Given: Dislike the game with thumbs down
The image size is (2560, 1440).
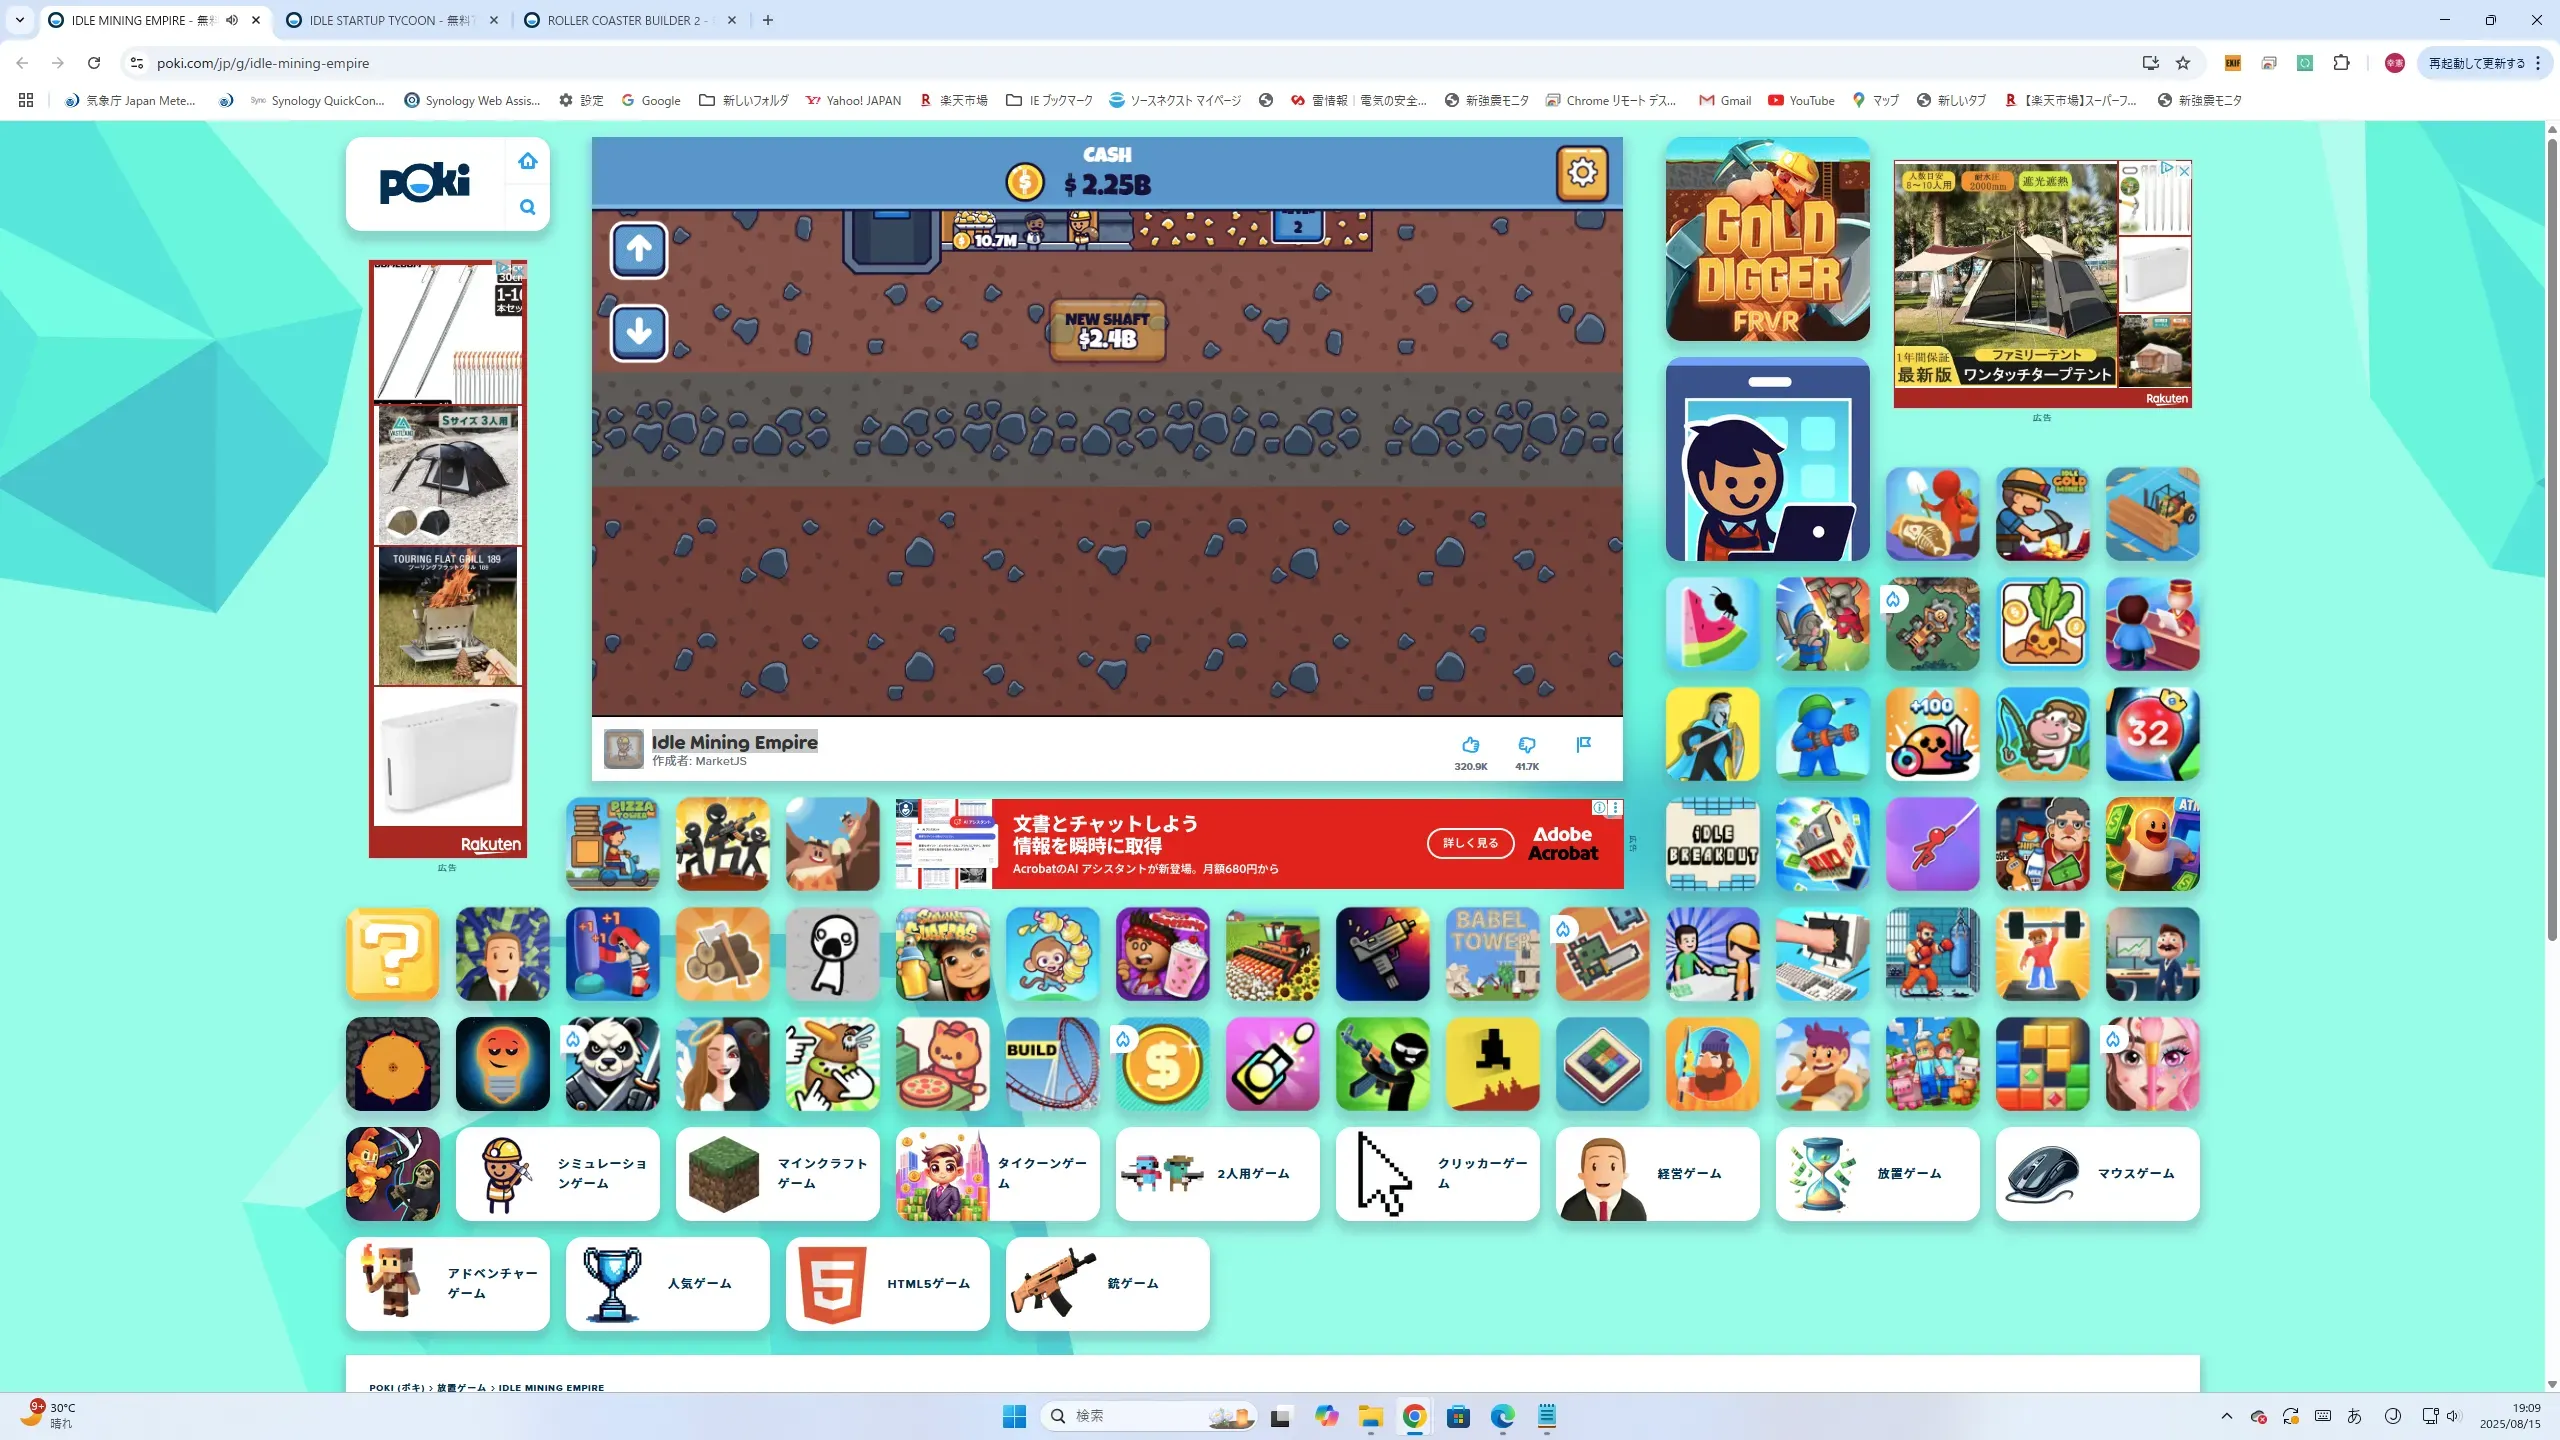Looking at the screenshot, I should point(1526,745).
